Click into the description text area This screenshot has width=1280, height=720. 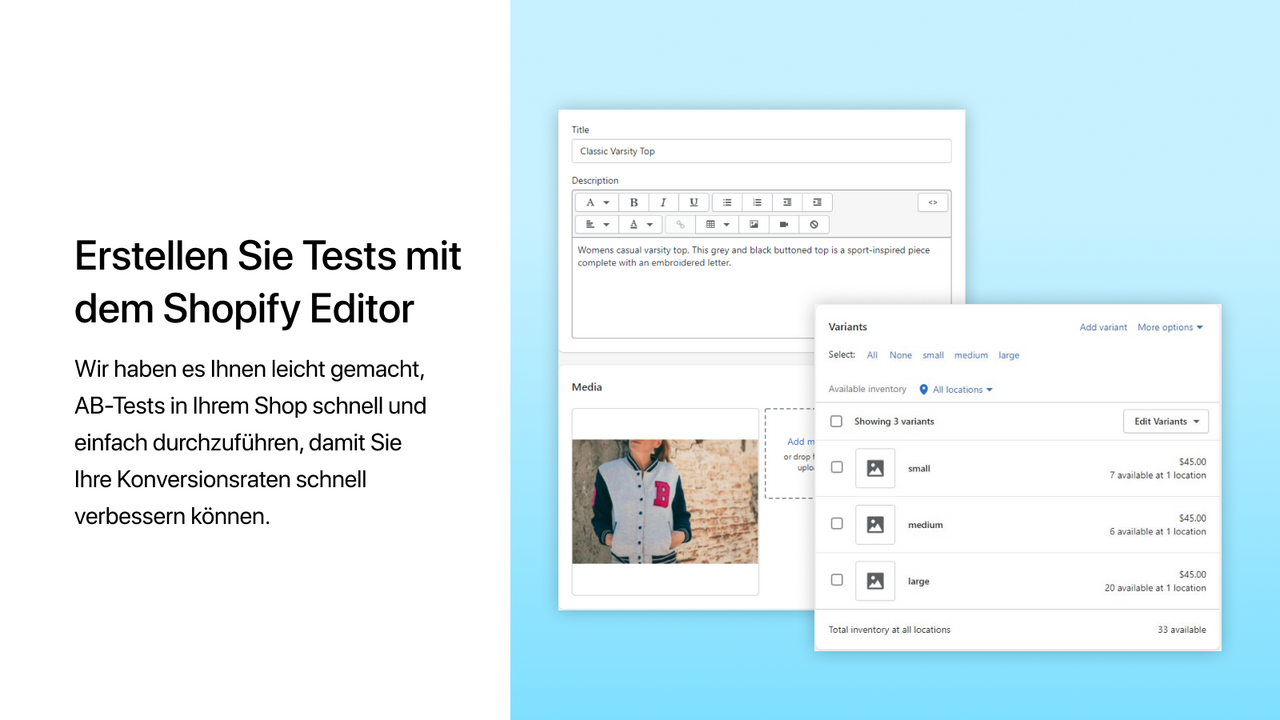(x=761, y=287)
